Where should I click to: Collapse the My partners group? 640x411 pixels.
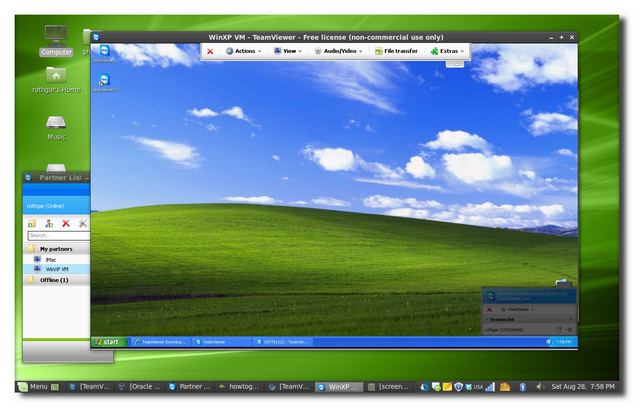click(56, 249)
